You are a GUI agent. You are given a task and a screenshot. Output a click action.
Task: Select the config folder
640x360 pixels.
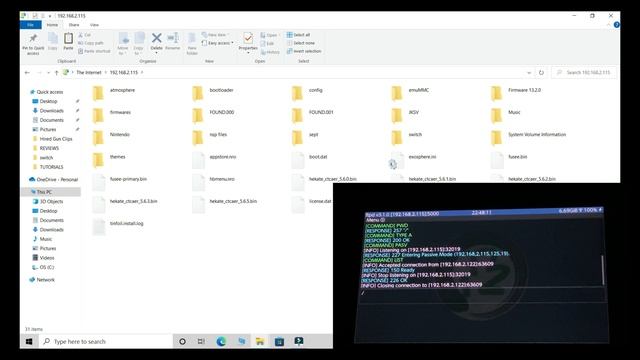click(x=307, y=93)
